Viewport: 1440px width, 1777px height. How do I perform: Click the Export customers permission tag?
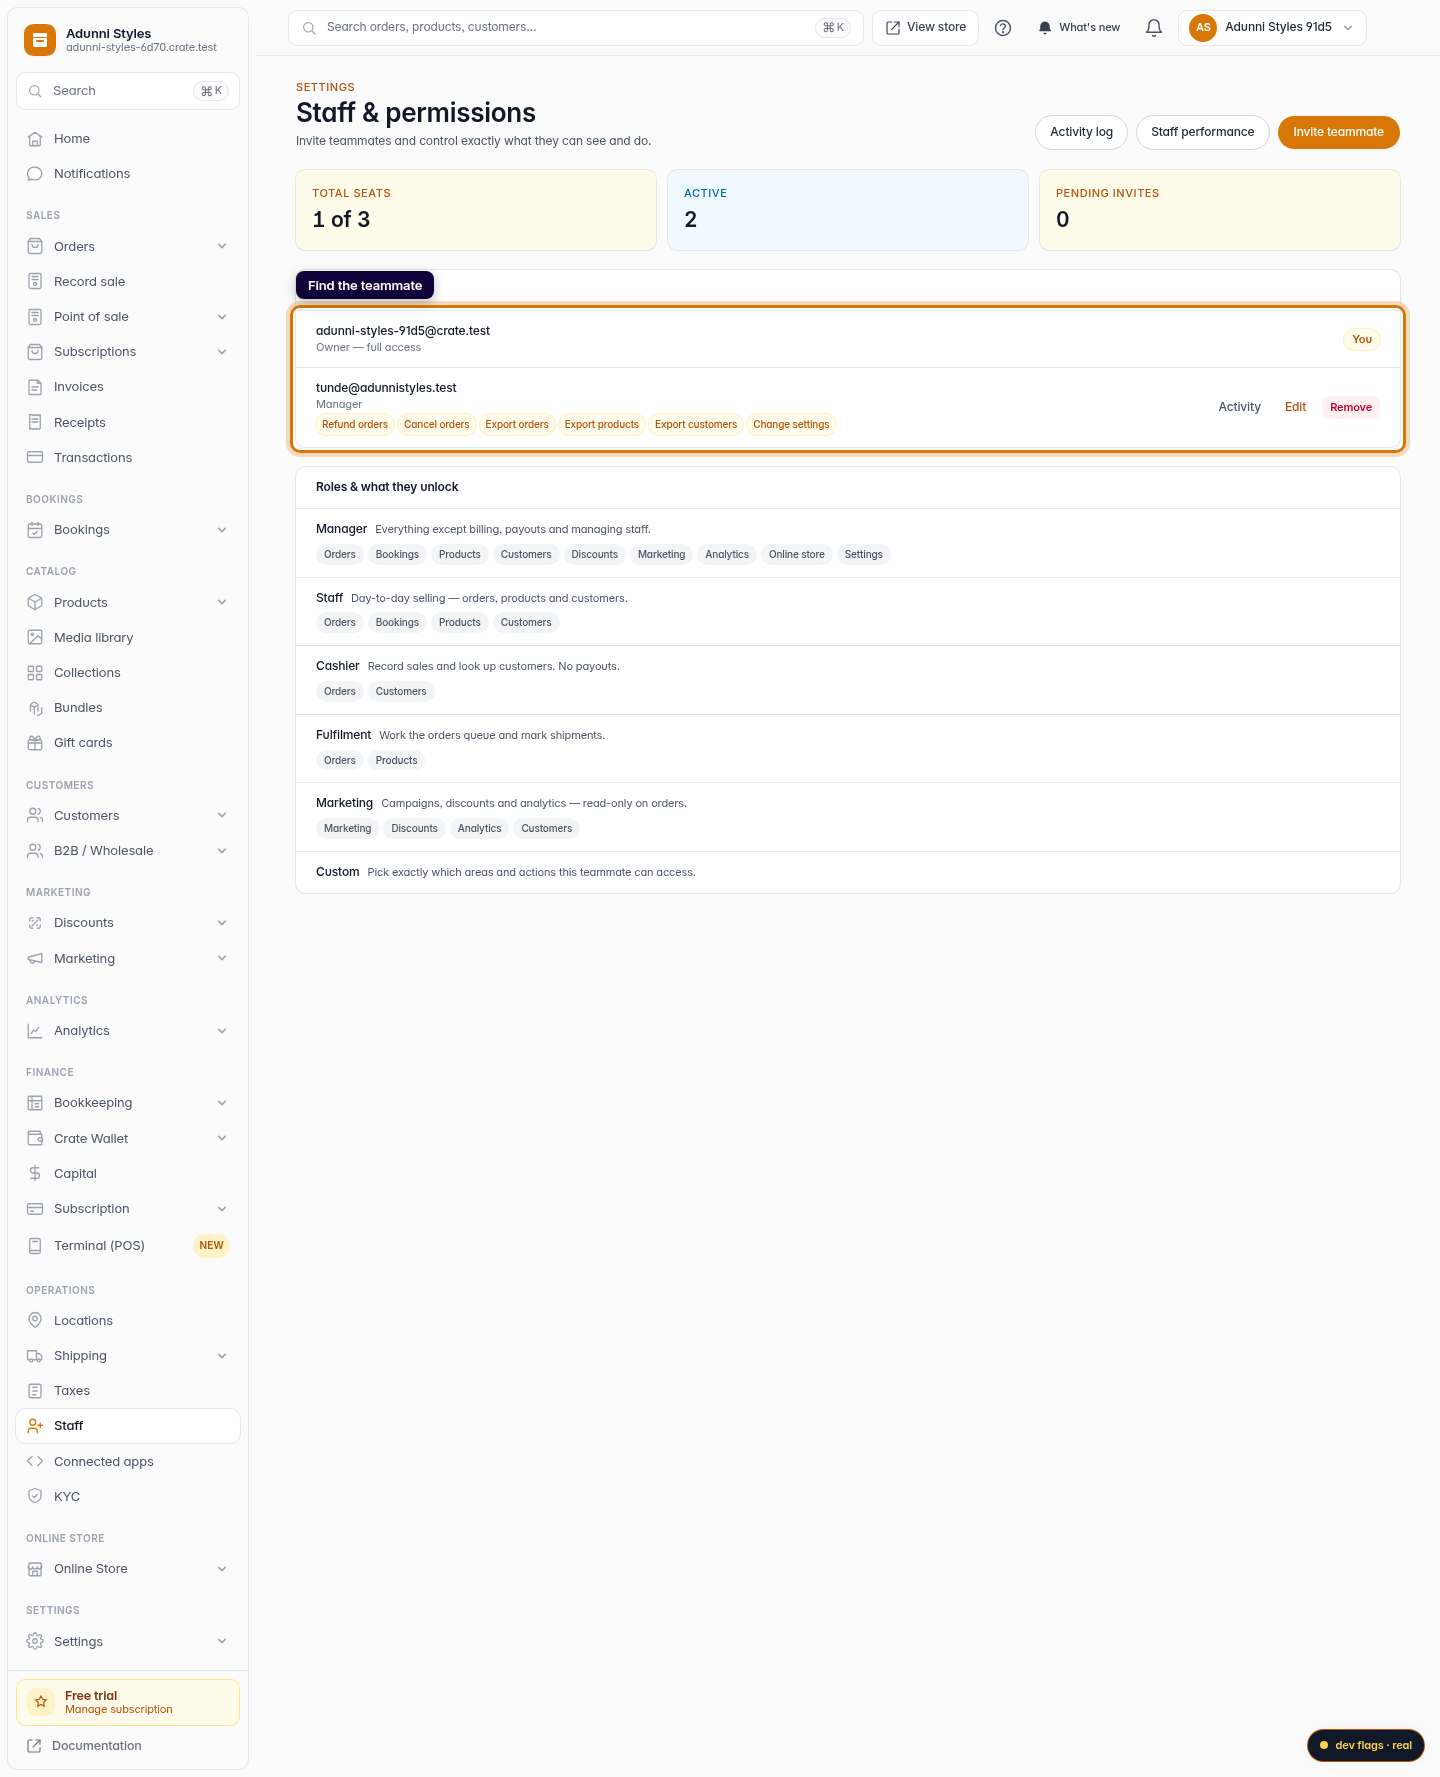pos(696,425)
